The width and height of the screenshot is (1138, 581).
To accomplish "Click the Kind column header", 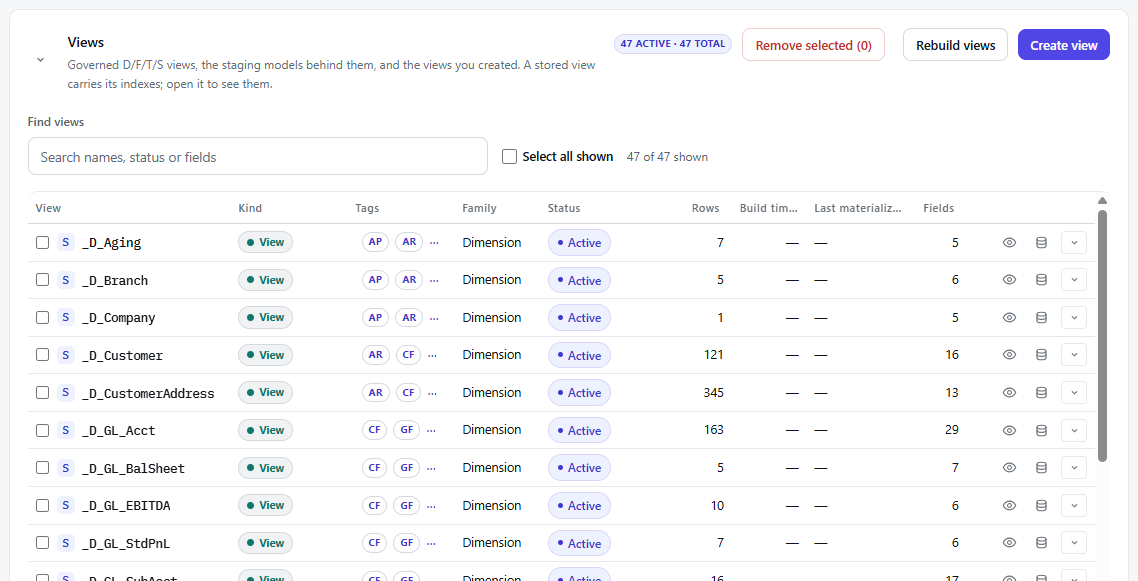I will click(x=250, y=208).
